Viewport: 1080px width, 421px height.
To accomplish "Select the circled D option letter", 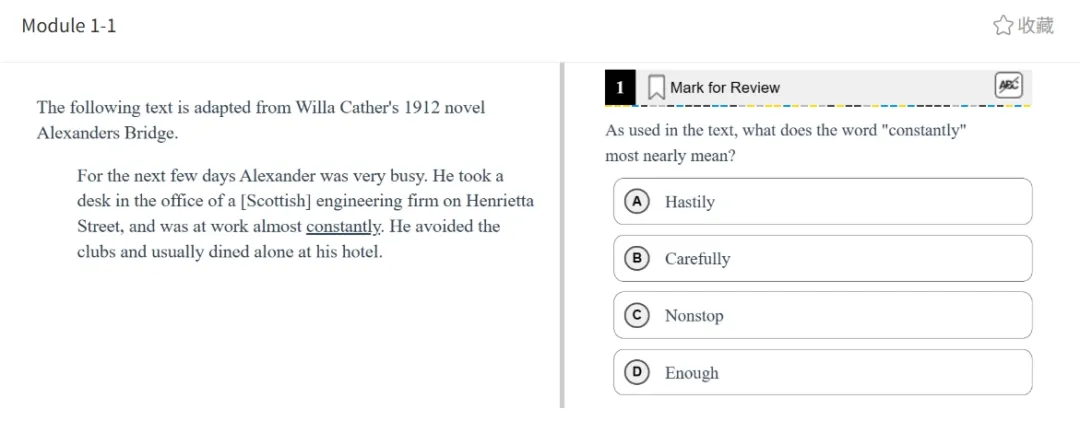I will (x=636, y=372).
